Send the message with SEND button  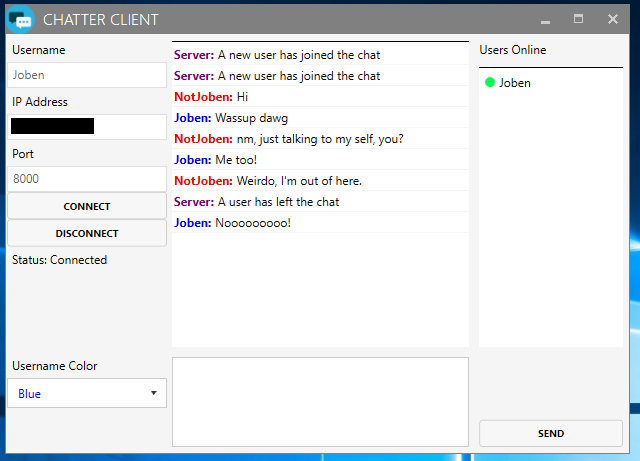tap(551, 433)
